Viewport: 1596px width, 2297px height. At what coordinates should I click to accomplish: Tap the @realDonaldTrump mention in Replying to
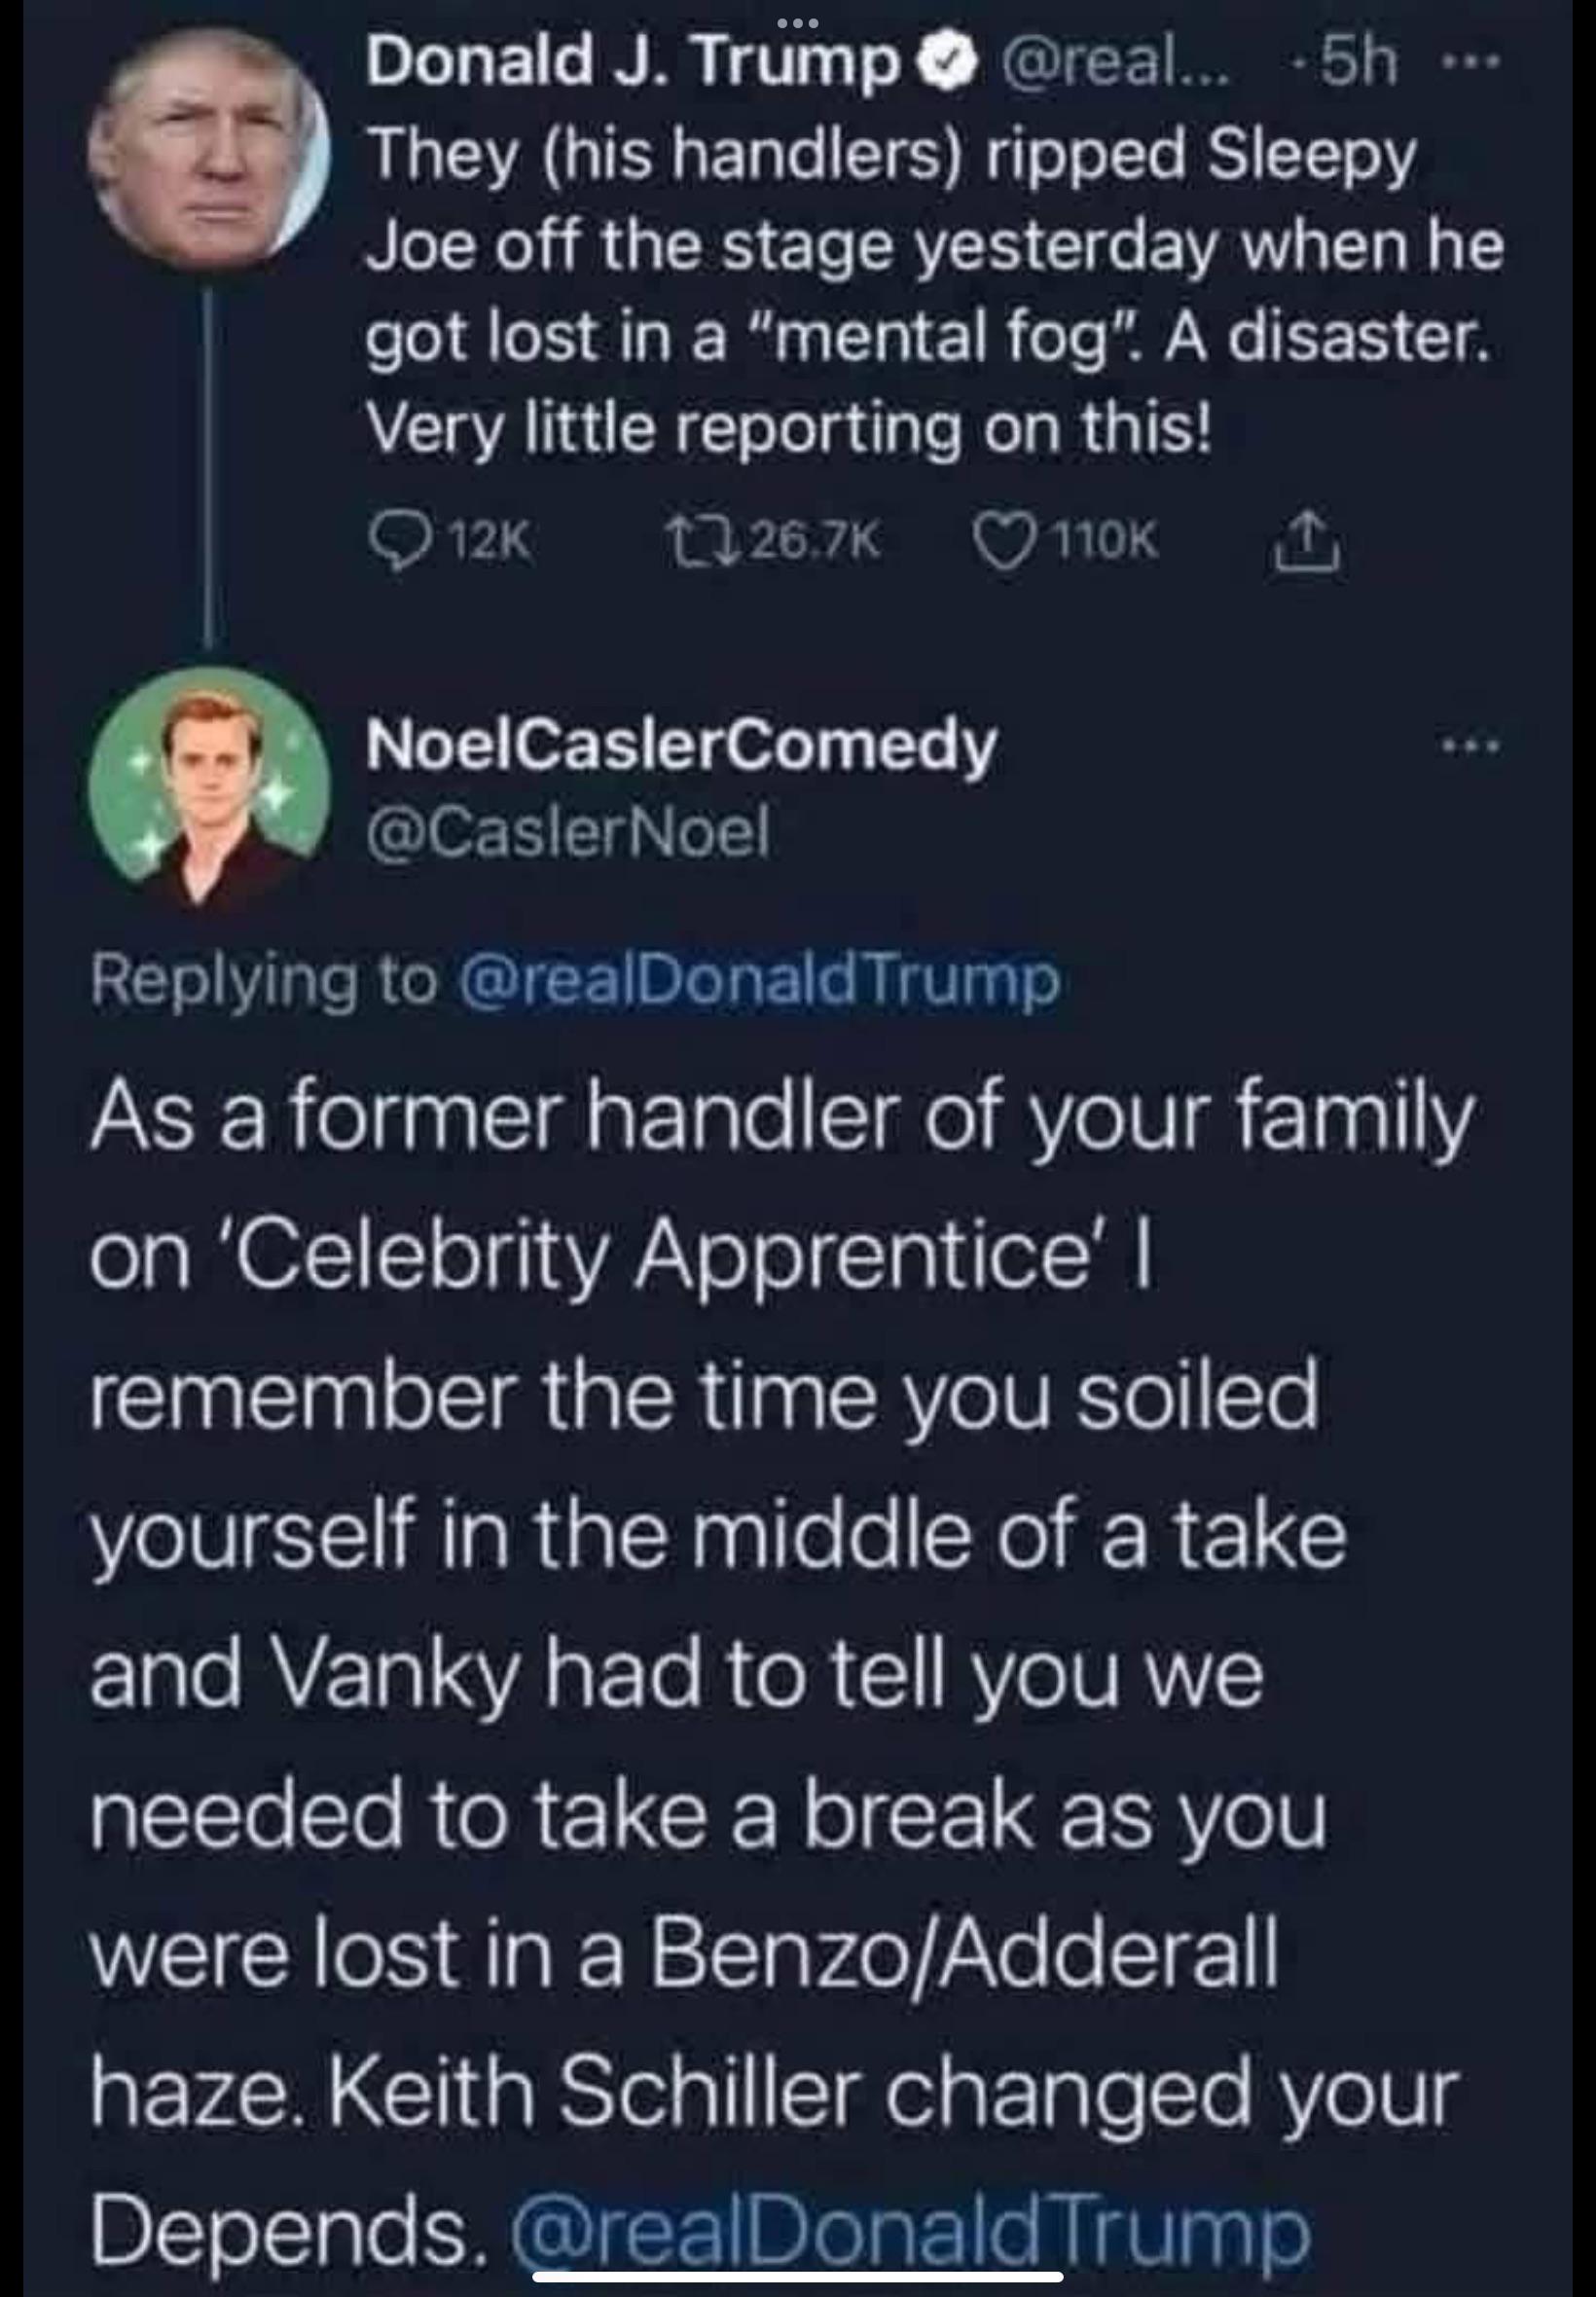click(x=758, y=982)
